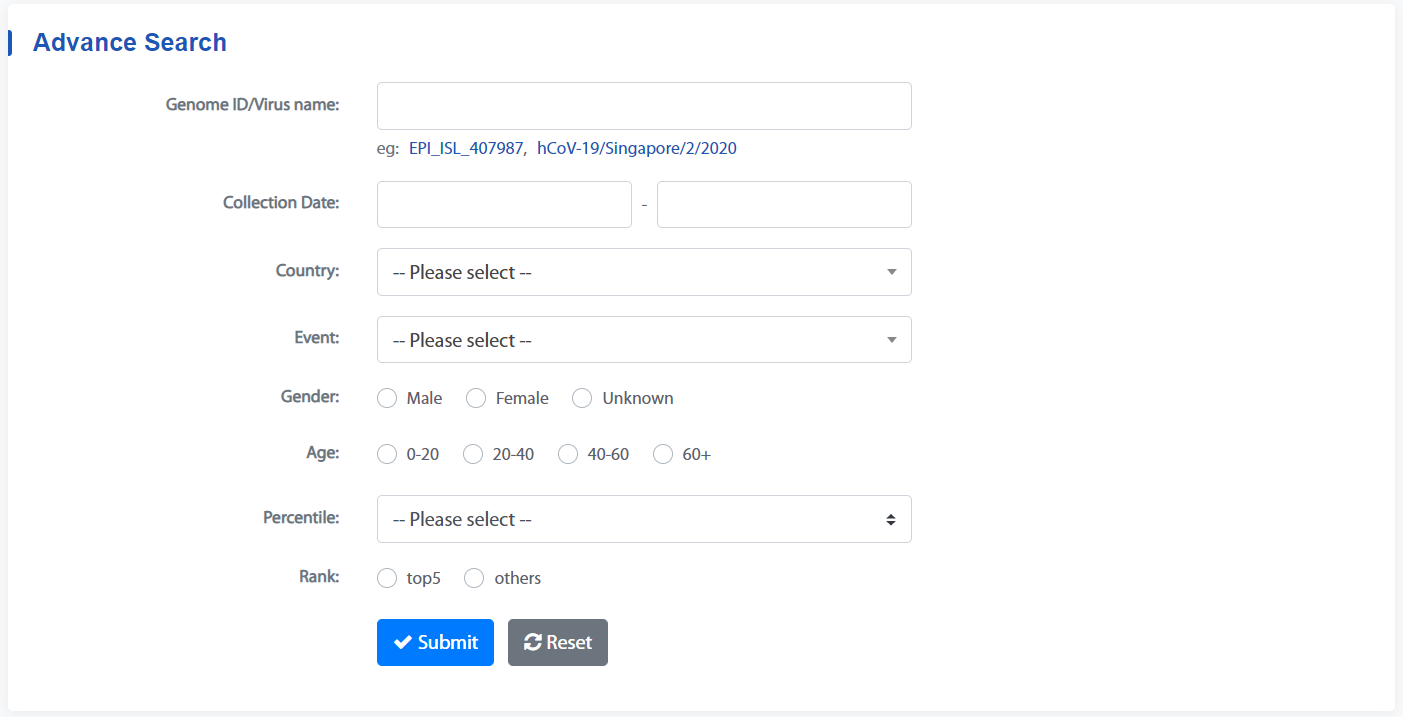
Task: Click the Genome ID/Virus name label
Action: [253, 104]
